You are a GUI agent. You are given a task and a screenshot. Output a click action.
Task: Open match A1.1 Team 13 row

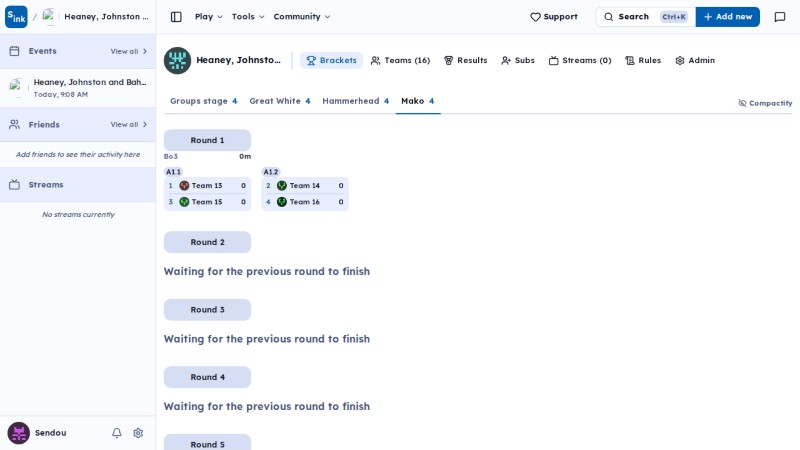[x=207, y=186]
